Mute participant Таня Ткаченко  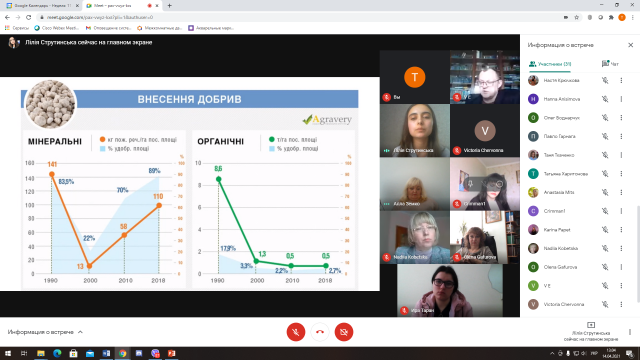(605, 155)
